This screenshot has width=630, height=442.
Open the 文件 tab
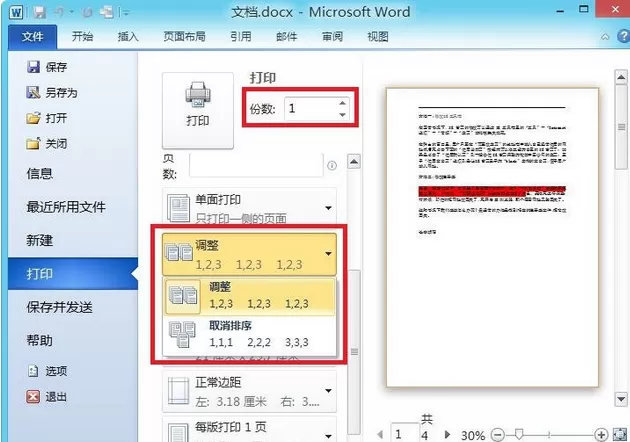(x=33, y=37)
